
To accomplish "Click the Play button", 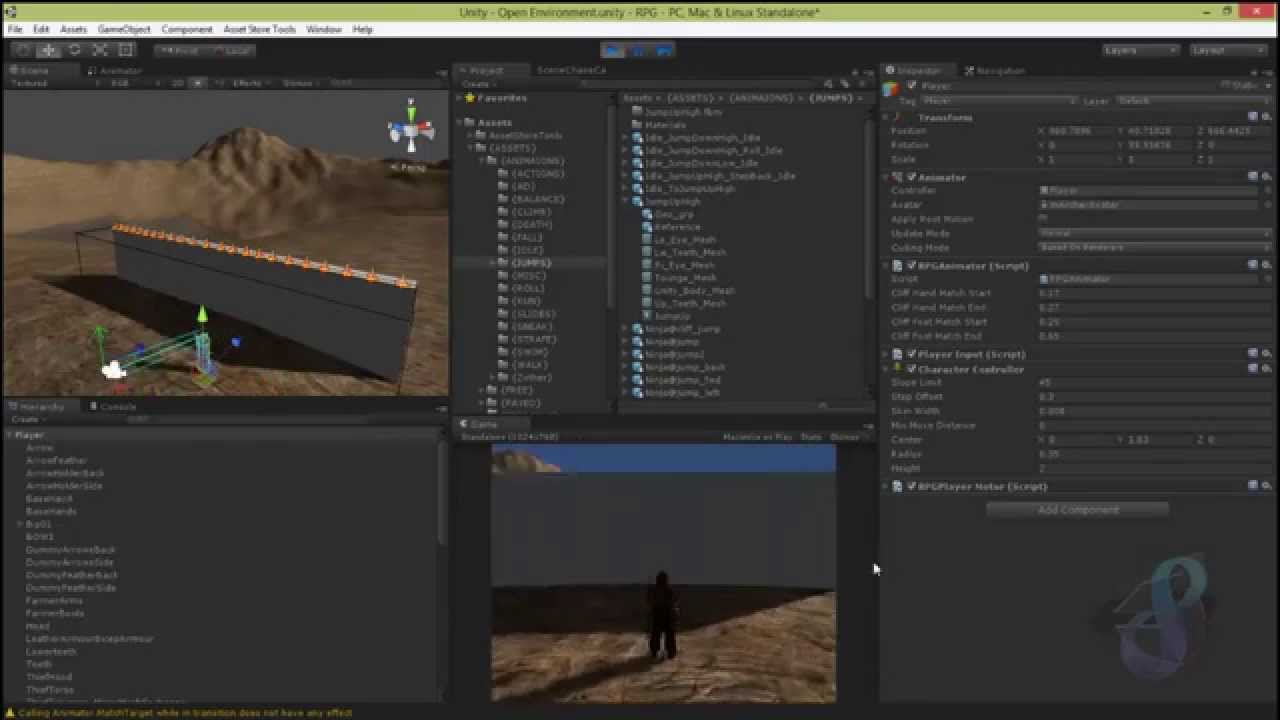I will tap(612, 50).
